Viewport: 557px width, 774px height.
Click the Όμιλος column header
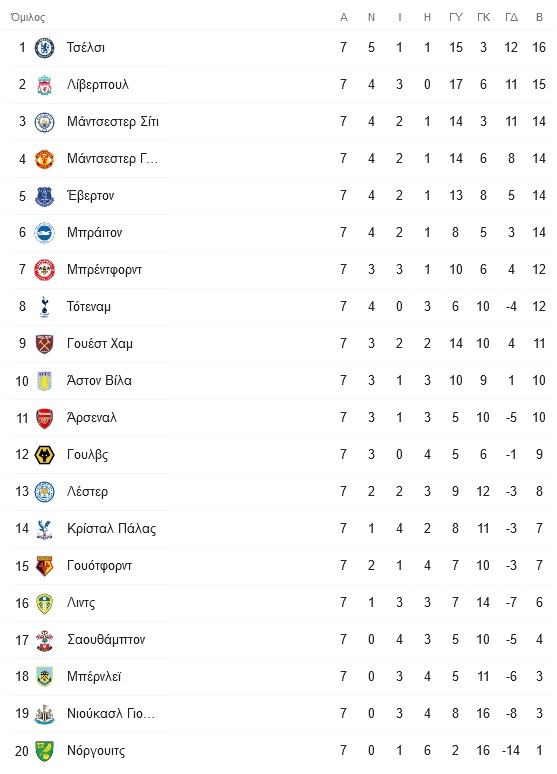(28, 17)
